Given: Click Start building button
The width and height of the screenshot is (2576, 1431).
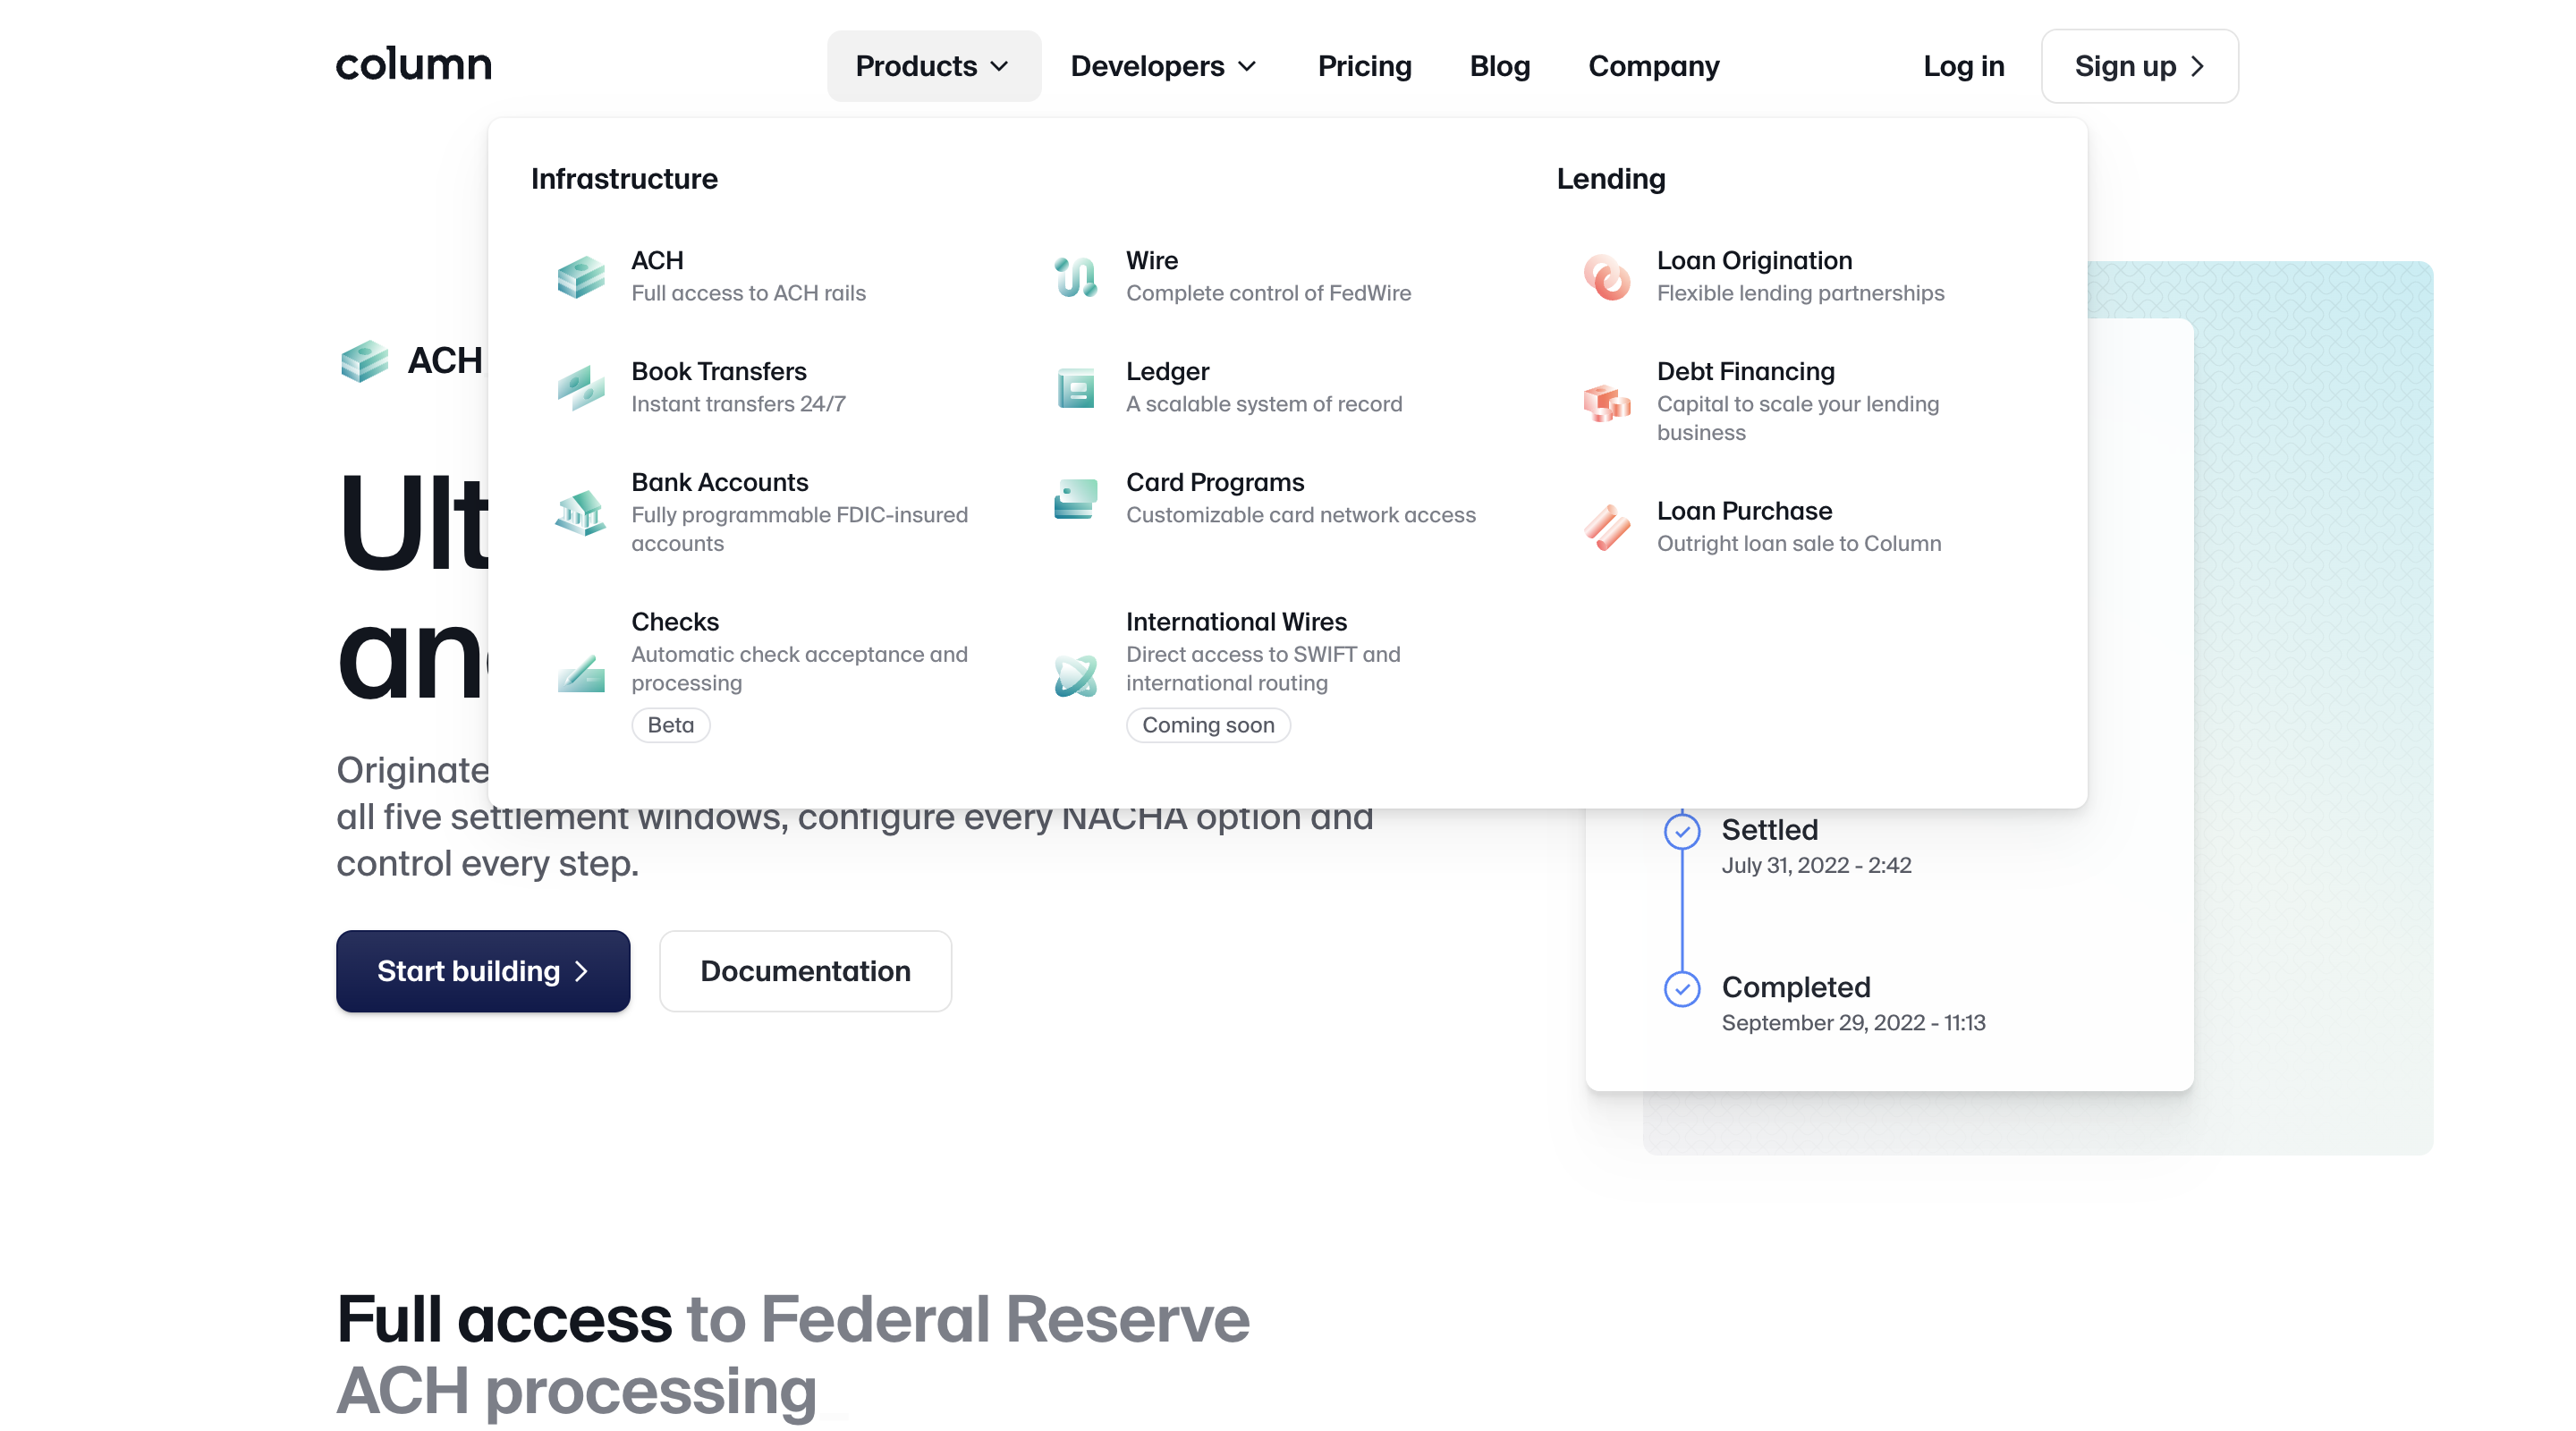Looking at the screenshot, I should pyautogui.click(x=483, y=971).
